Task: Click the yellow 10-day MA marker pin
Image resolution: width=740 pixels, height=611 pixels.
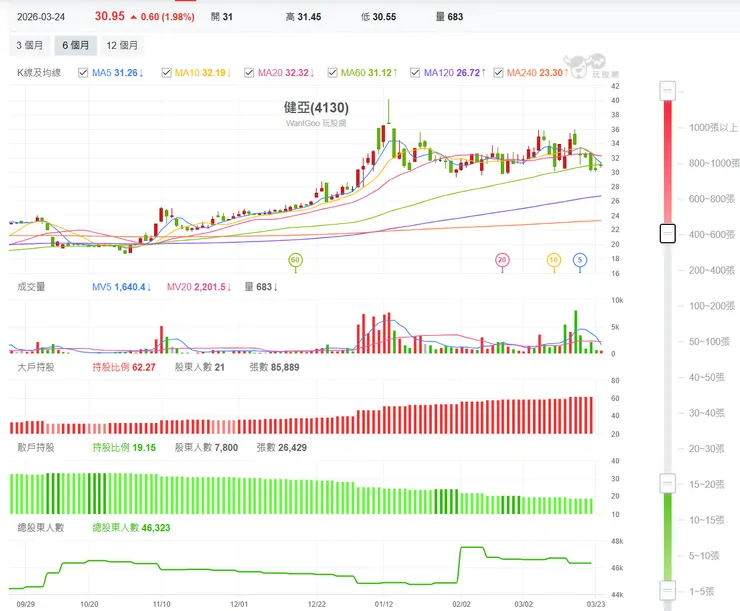Action: (554, 260)
